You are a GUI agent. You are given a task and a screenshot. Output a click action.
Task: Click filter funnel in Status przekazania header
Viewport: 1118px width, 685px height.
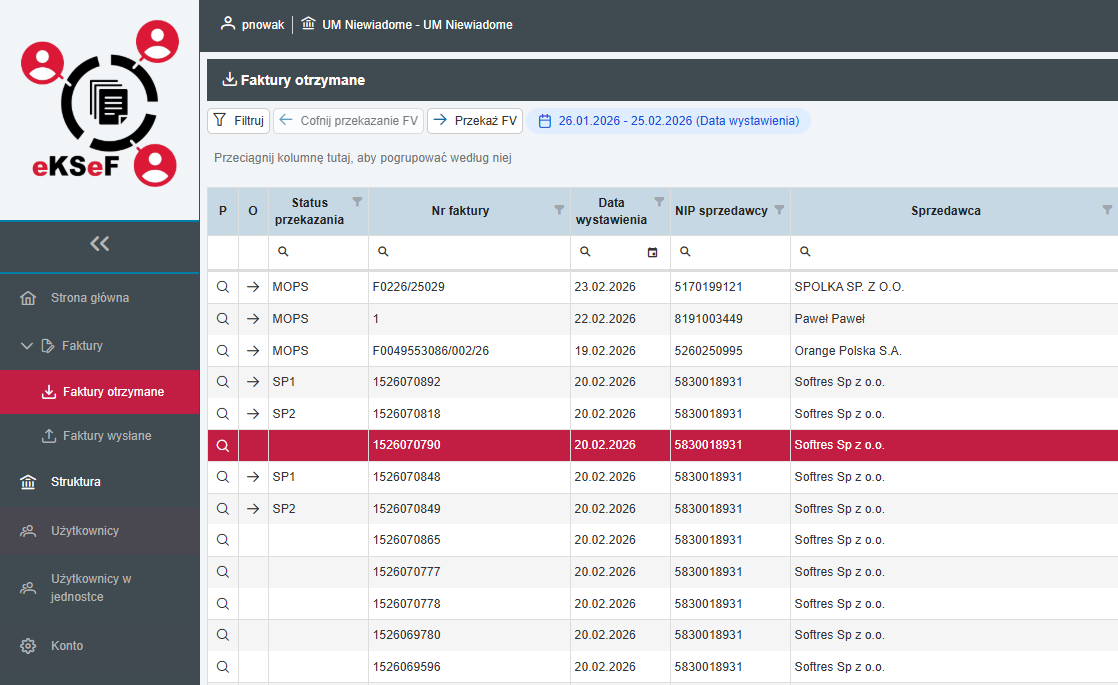pyautogui.click(x=357, y=202)
